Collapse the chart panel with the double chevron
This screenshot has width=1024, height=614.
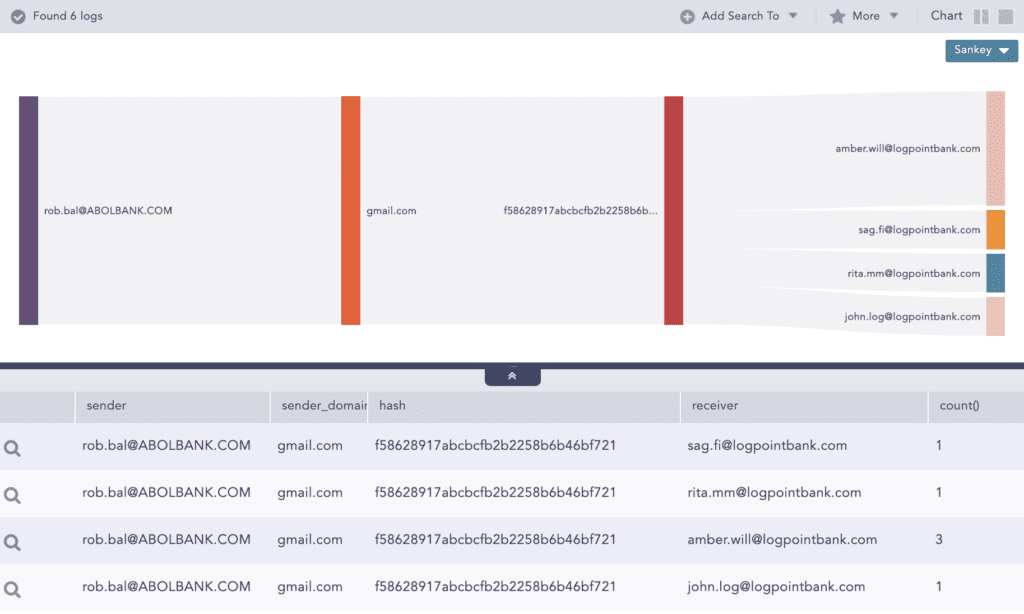point(512,376)
